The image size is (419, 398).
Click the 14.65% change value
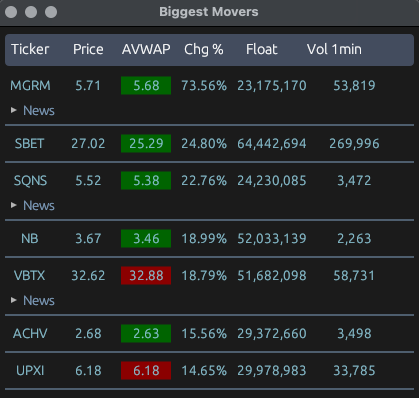tap(204, 371)
